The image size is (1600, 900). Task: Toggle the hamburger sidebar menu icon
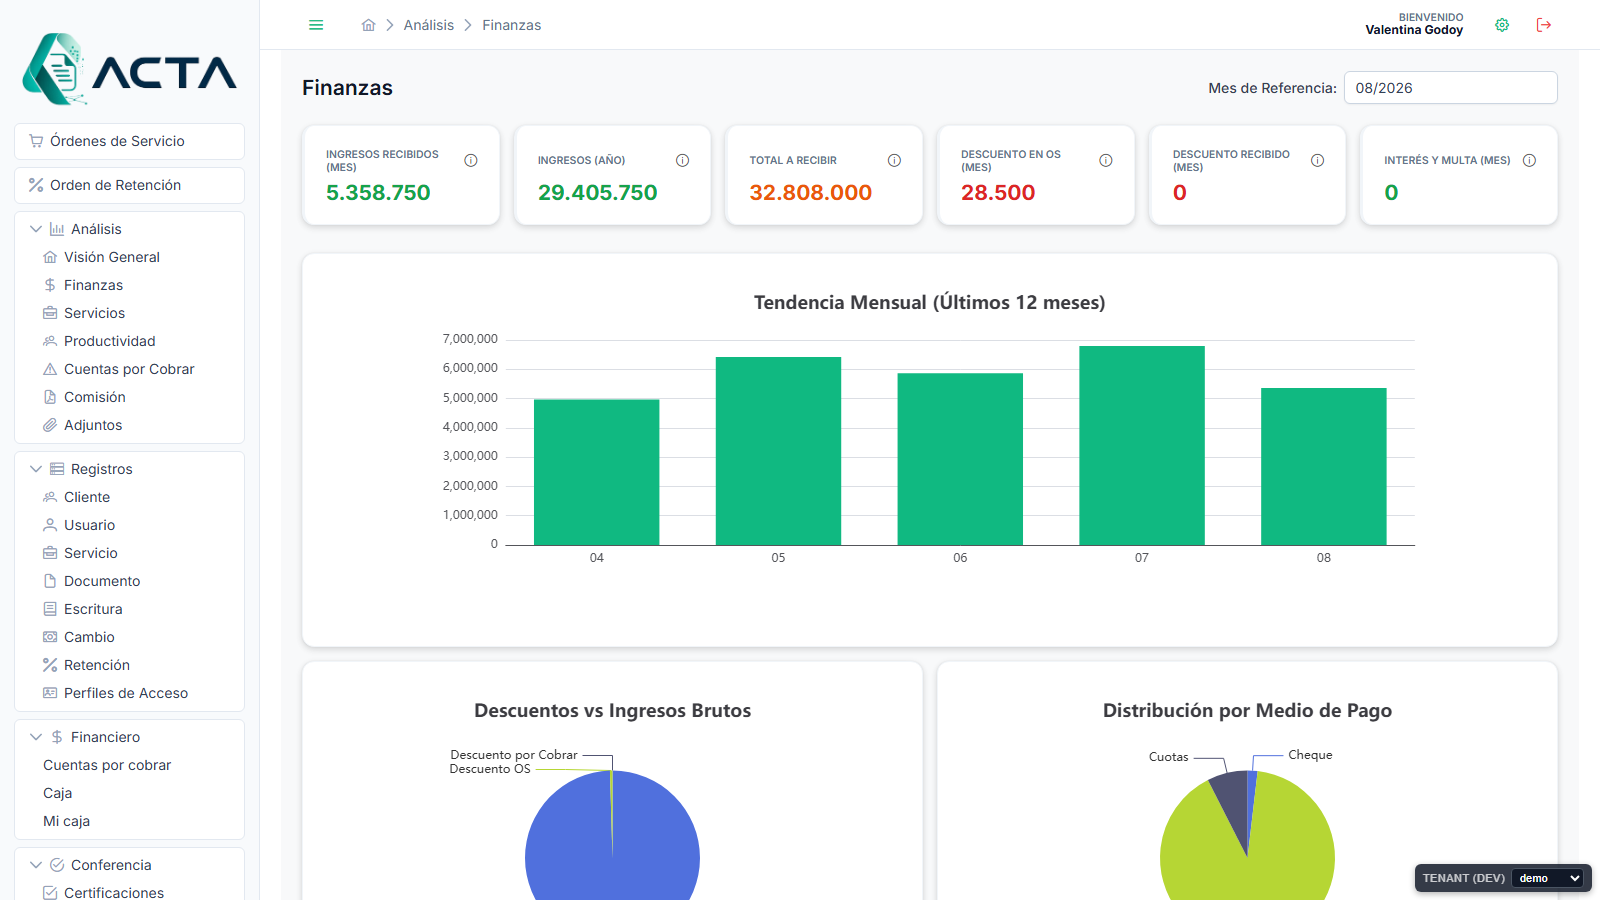(x=316, y=25)
